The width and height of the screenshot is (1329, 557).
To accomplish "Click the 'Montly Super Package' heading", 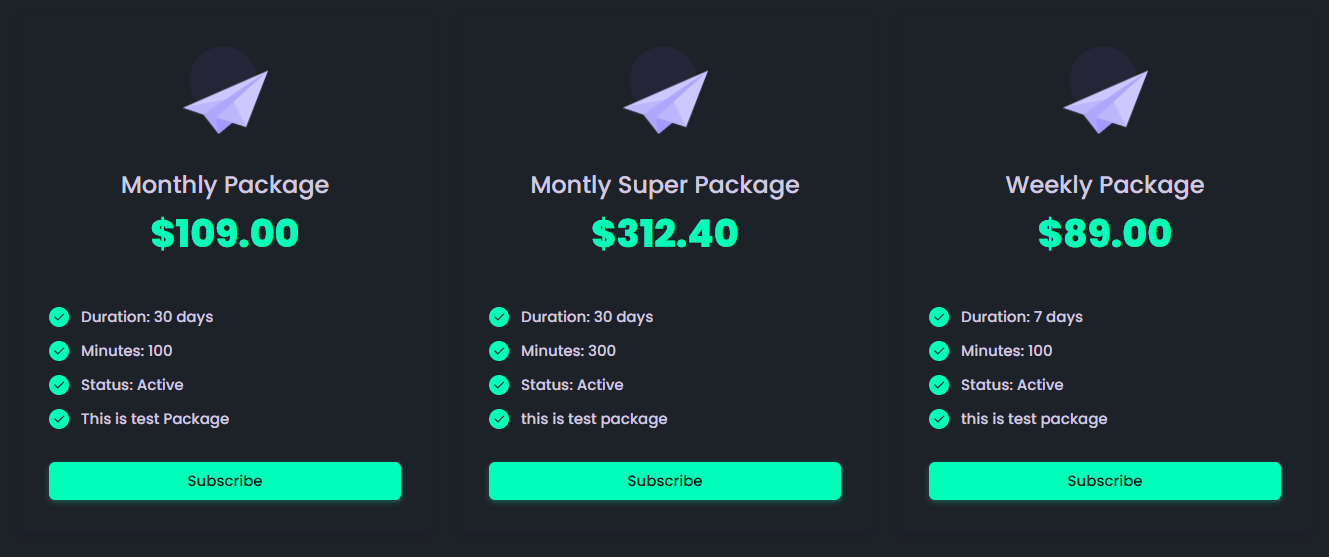I will coord(665,185).
